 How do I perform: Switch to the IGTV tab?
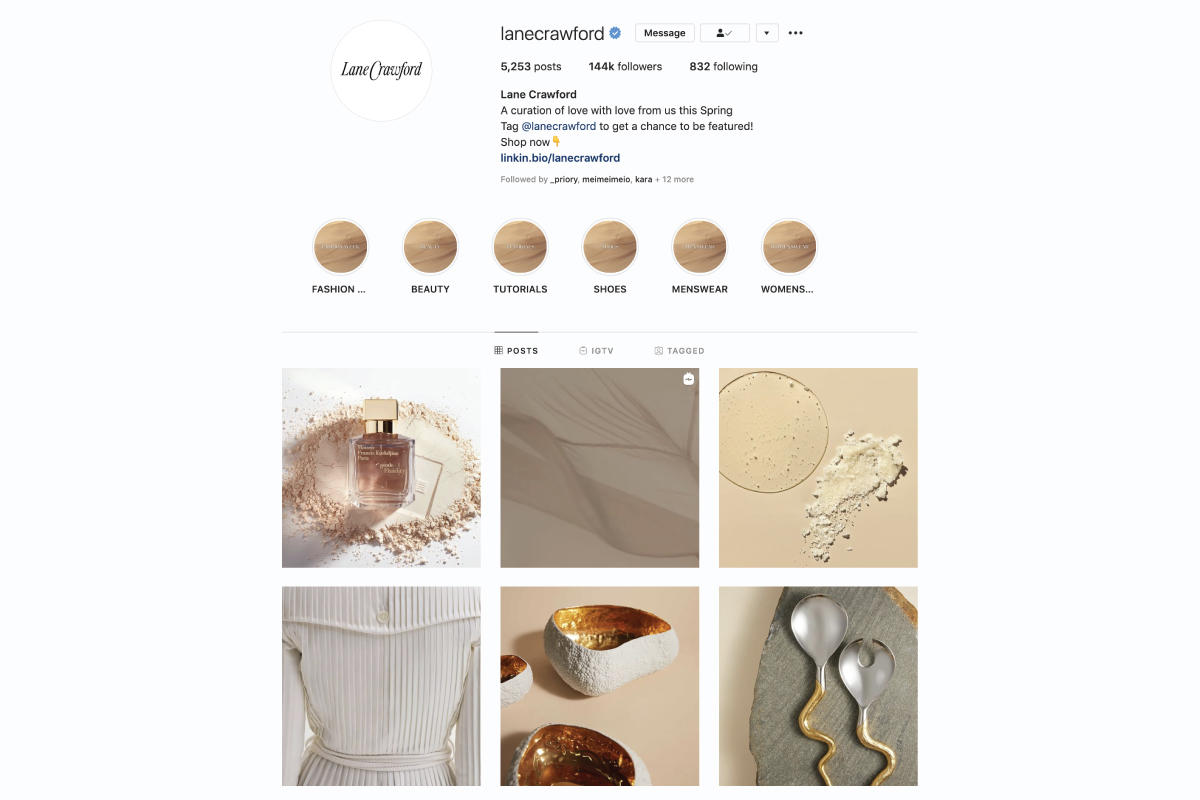[x=596, y=351]
